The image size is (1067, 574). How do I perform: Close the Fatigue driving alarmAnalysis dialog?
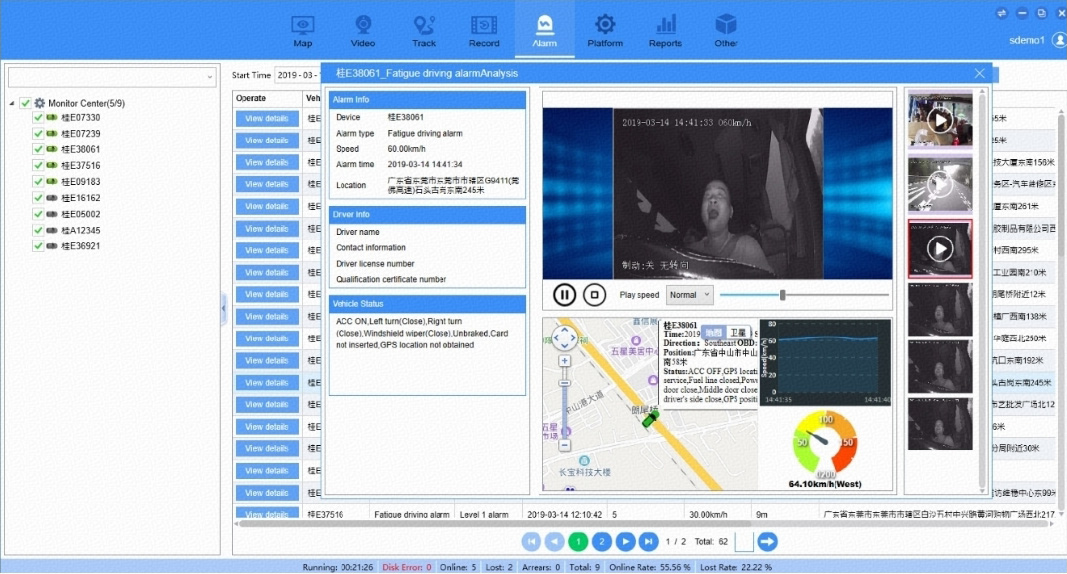pyautogui.click(x=979, y=73)
